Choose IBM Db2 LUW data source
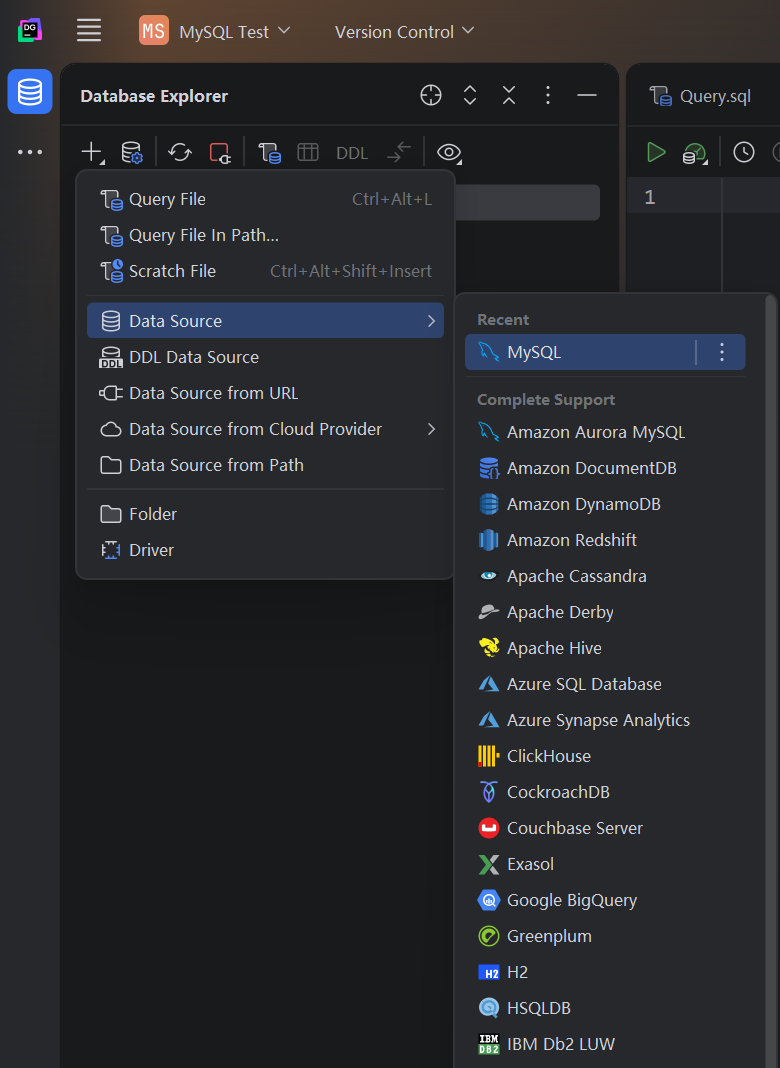Image resolution: width=780 pixels, height=1068 pixels. 605,1045
